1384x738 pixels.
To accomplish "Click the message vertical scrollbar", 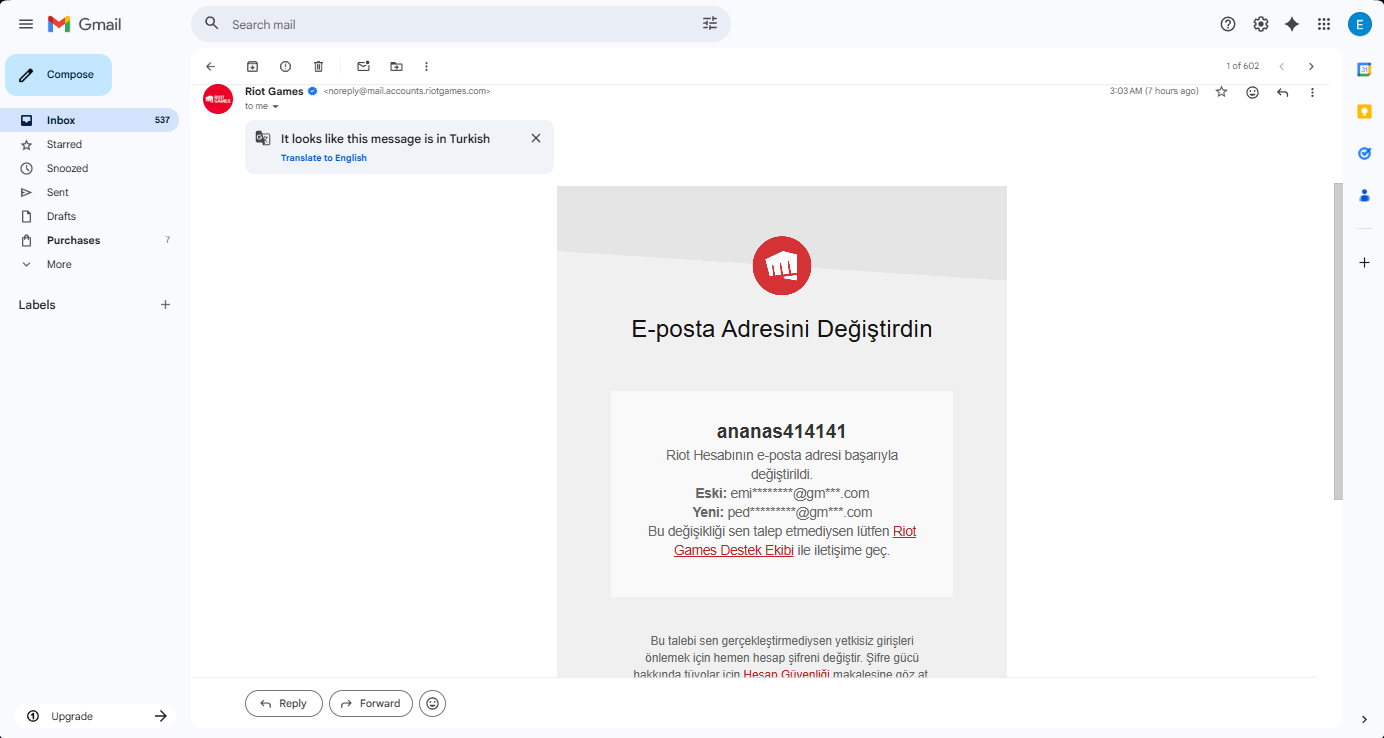I will [x=1339, y=341].
